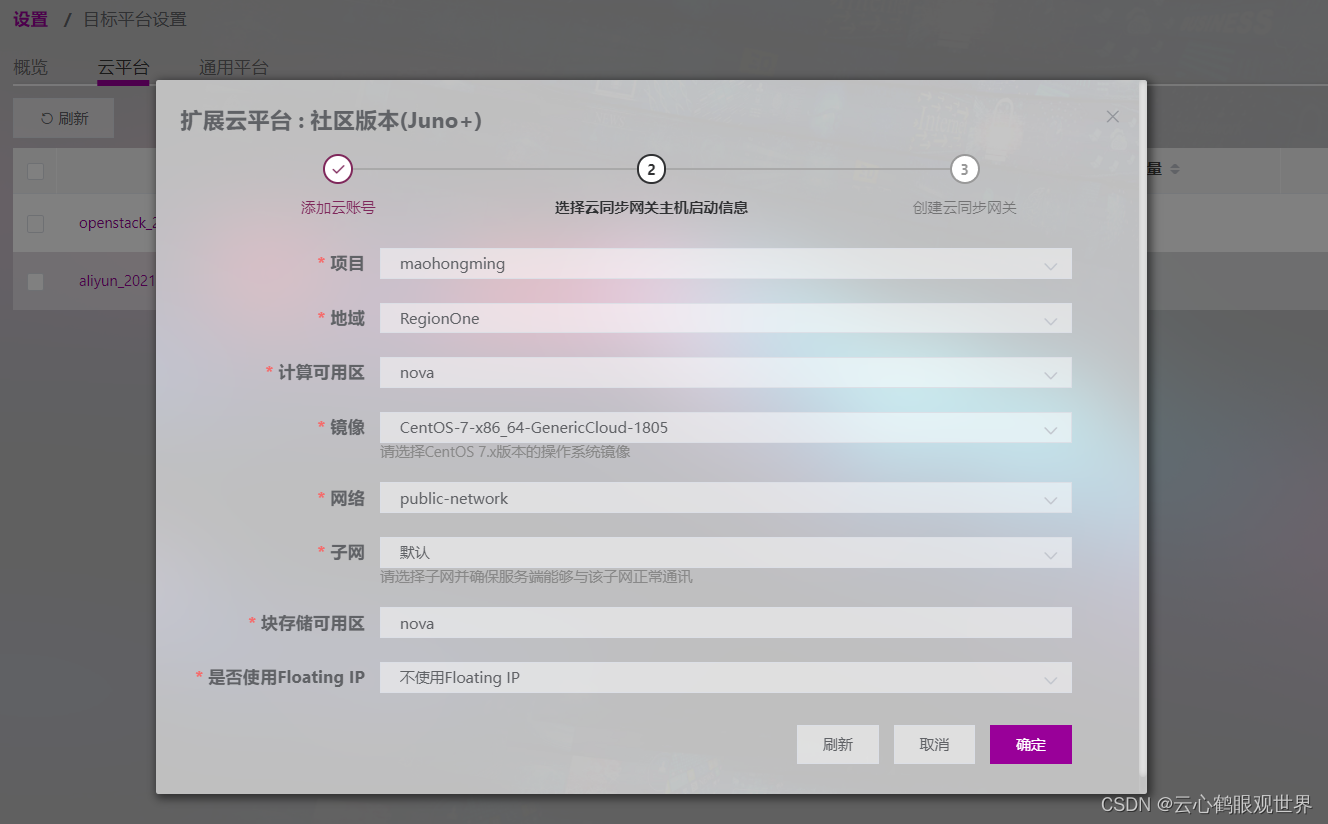The image size is (1328, 824).
Task: Click the 目标平台设置 breadcrumb text
Action: (134, 19)
